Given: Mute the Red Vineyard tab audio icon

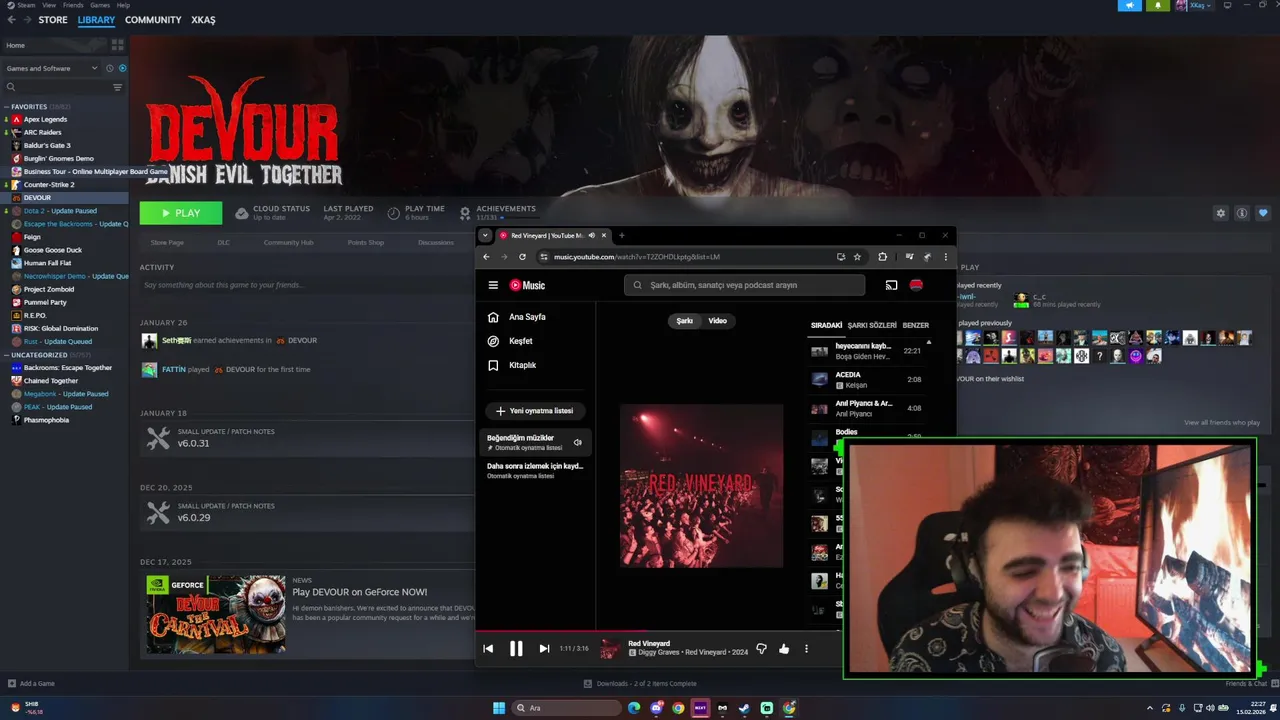Looking at the screenshot, I should (591, 236).
